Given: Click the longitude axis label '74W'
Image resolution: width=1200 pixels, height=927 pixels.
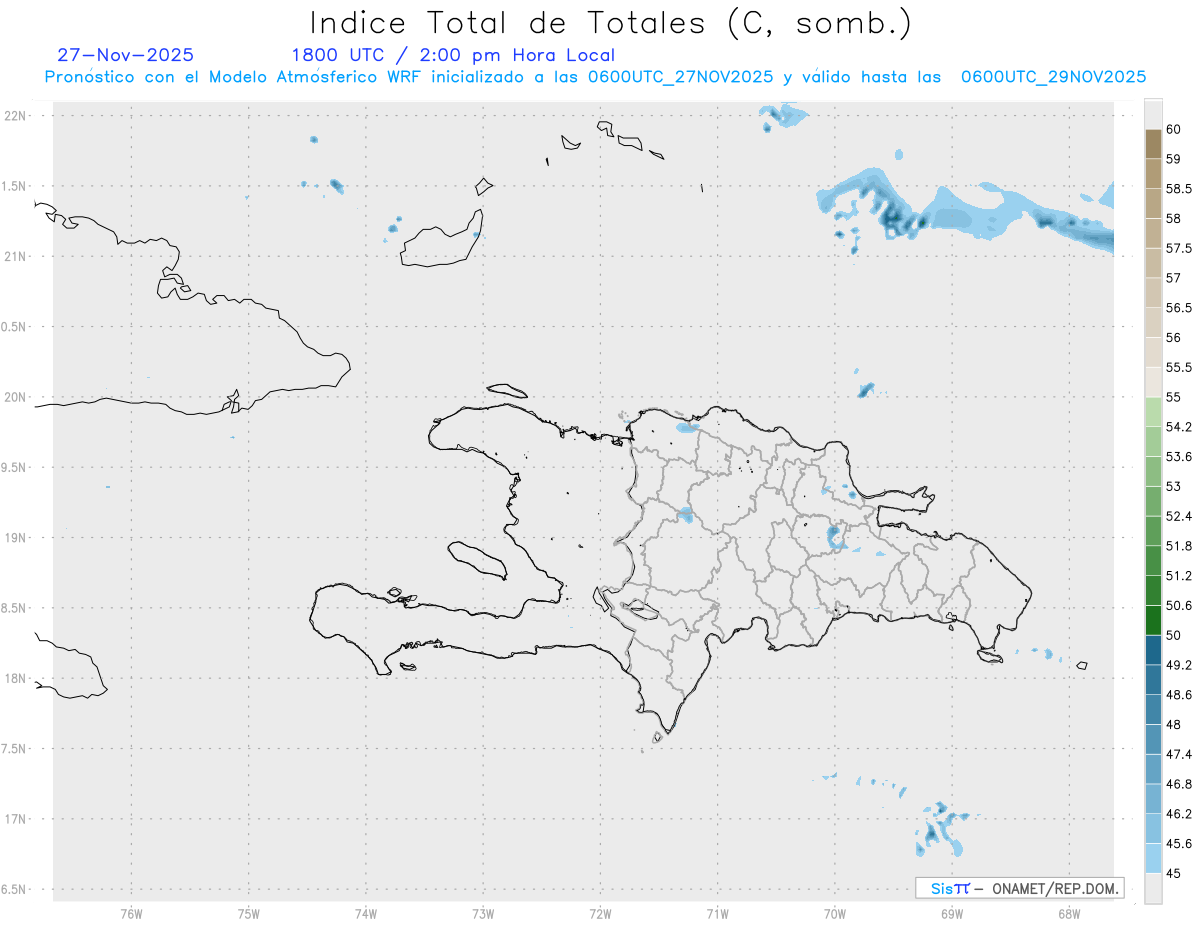Looking at the screenshot, I should tap(365, 913).
